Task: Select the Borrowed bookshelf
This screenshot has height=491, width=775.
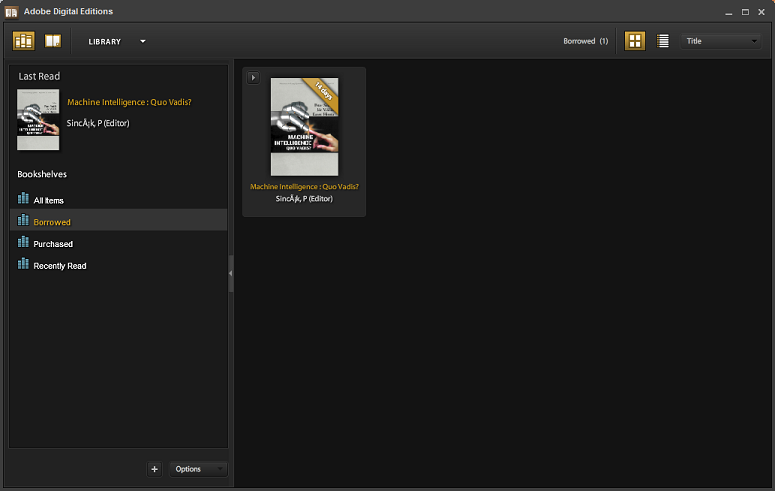Action: pos(119,222)
